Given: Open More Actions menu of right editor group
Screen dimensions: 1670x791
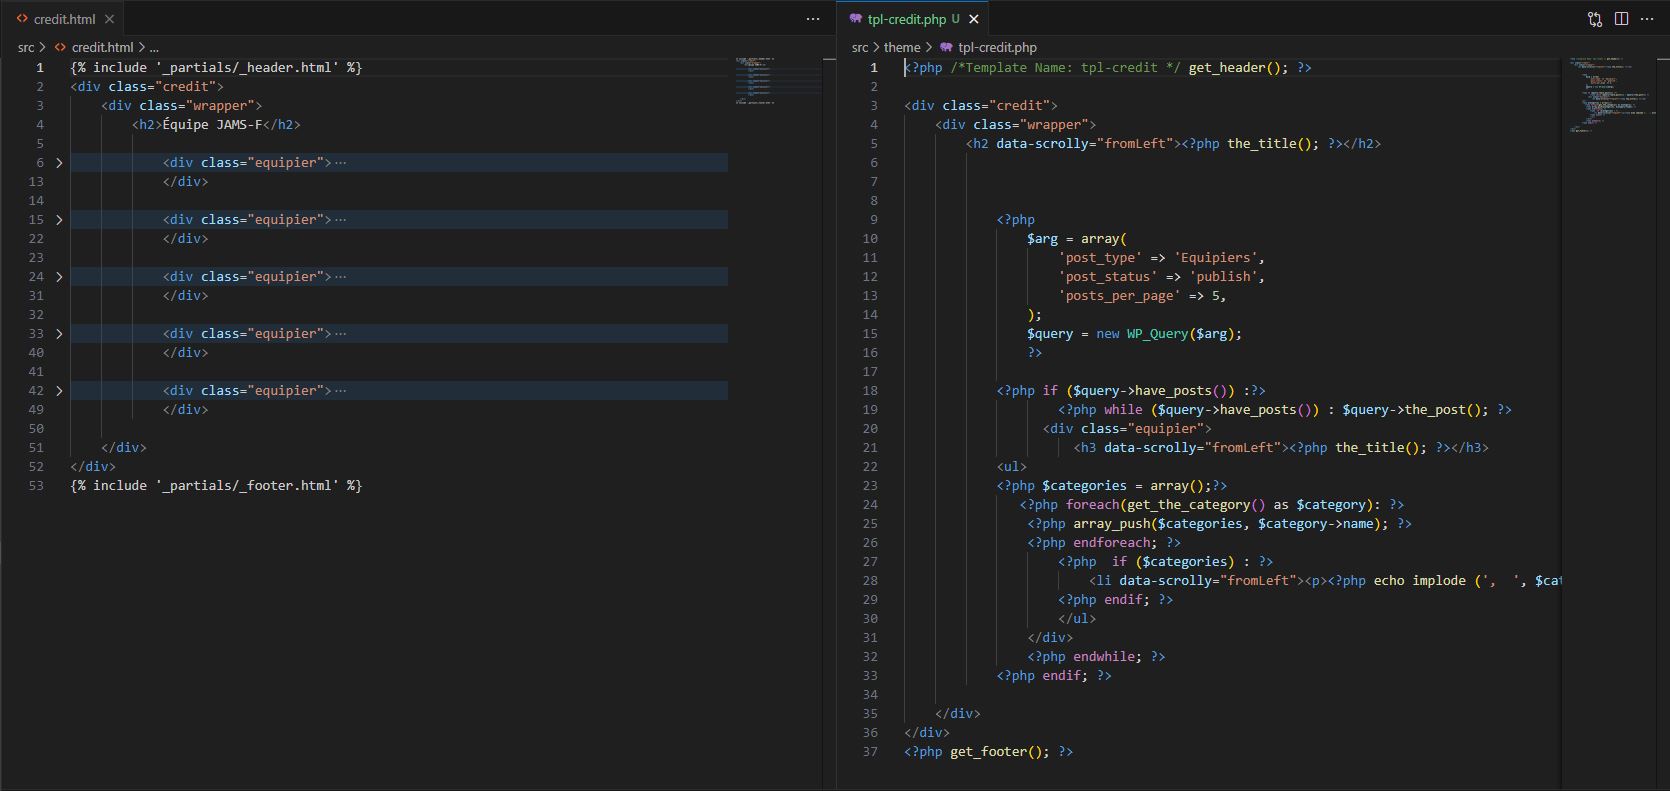Looking at the screenshot, I should [x=1647, y=19].
